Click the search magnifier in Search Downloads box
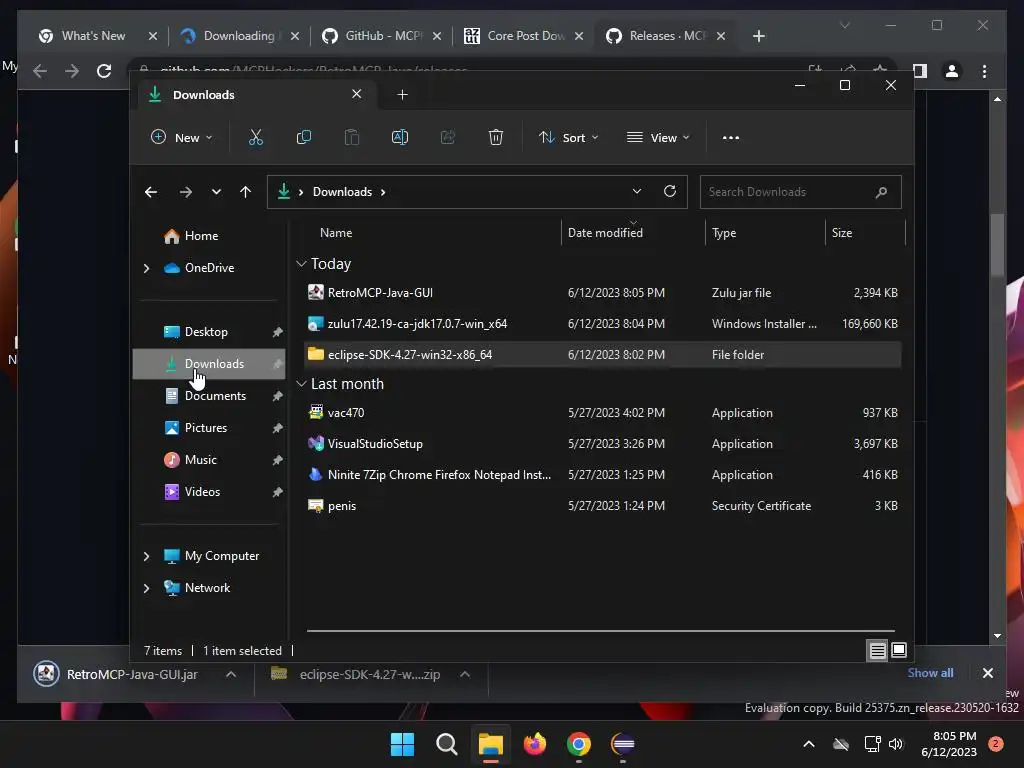The width and height of the screenshot is (1024, 768). pyautogui.click(x=881, y=192)
